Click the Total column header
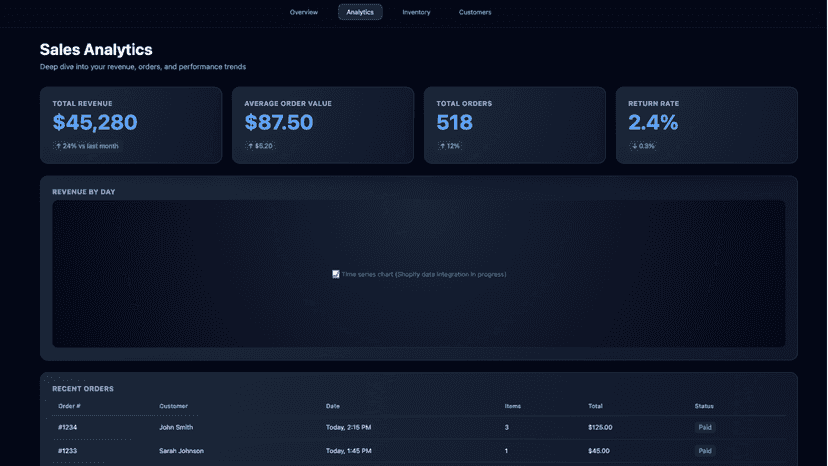 pyautogui.click(x=595, y=406)
